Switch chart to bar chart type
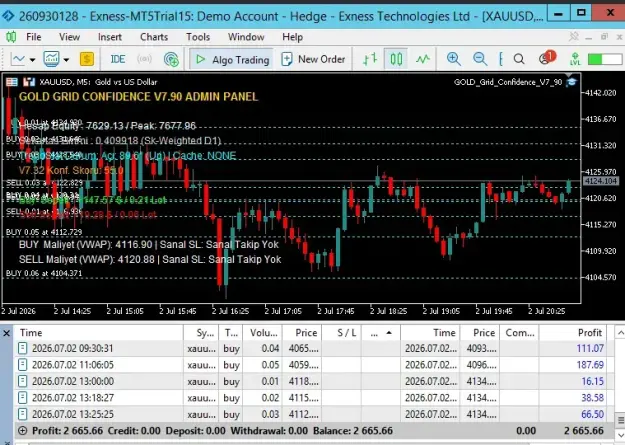Image resolution: width=625 pixels, height=445 pixels. (x=370, y=59)
